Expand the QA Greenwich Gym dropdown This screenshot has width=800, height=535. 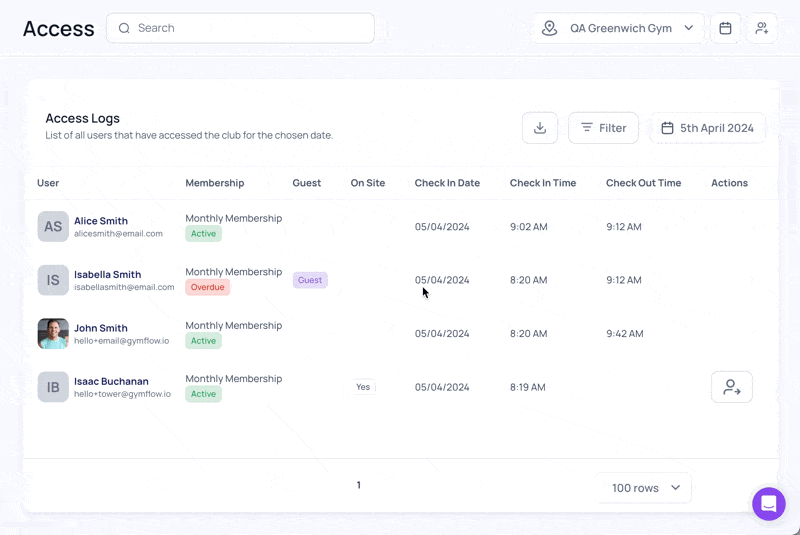(x=619, y=28)
